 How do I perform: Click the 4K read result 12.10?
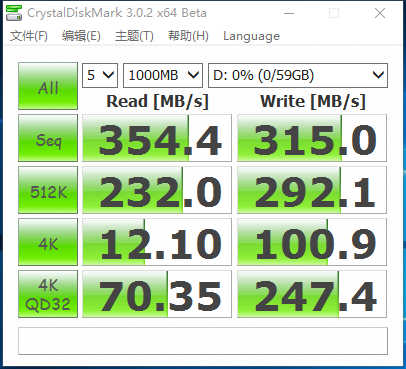click(x=157, y=242)
